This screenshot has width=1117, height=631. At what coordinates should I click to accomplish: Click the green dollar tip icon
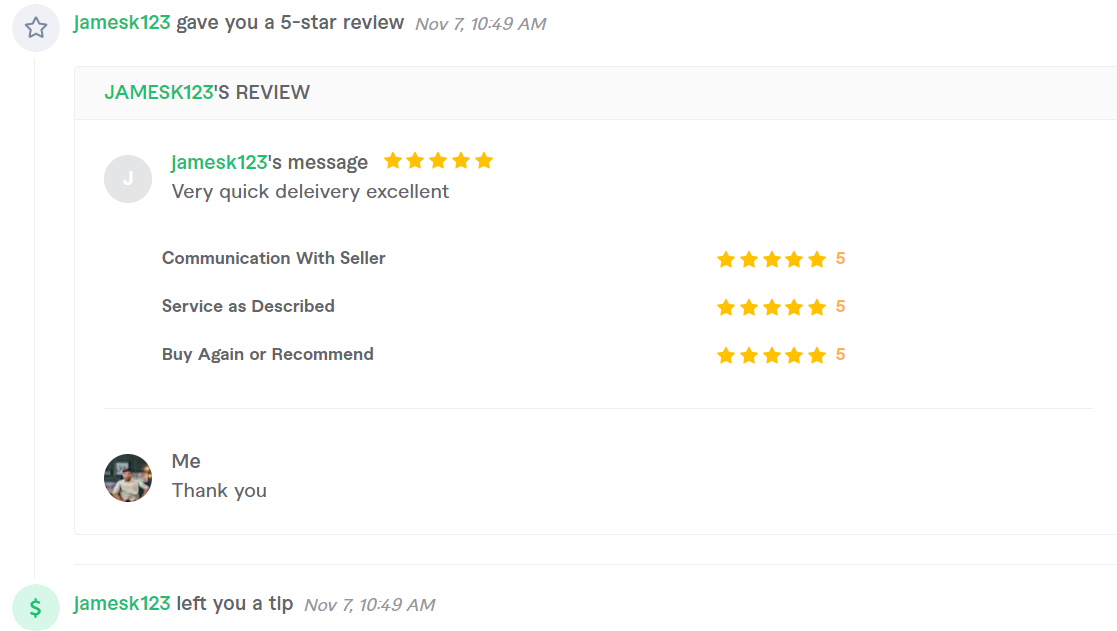(x=36, y=604)
